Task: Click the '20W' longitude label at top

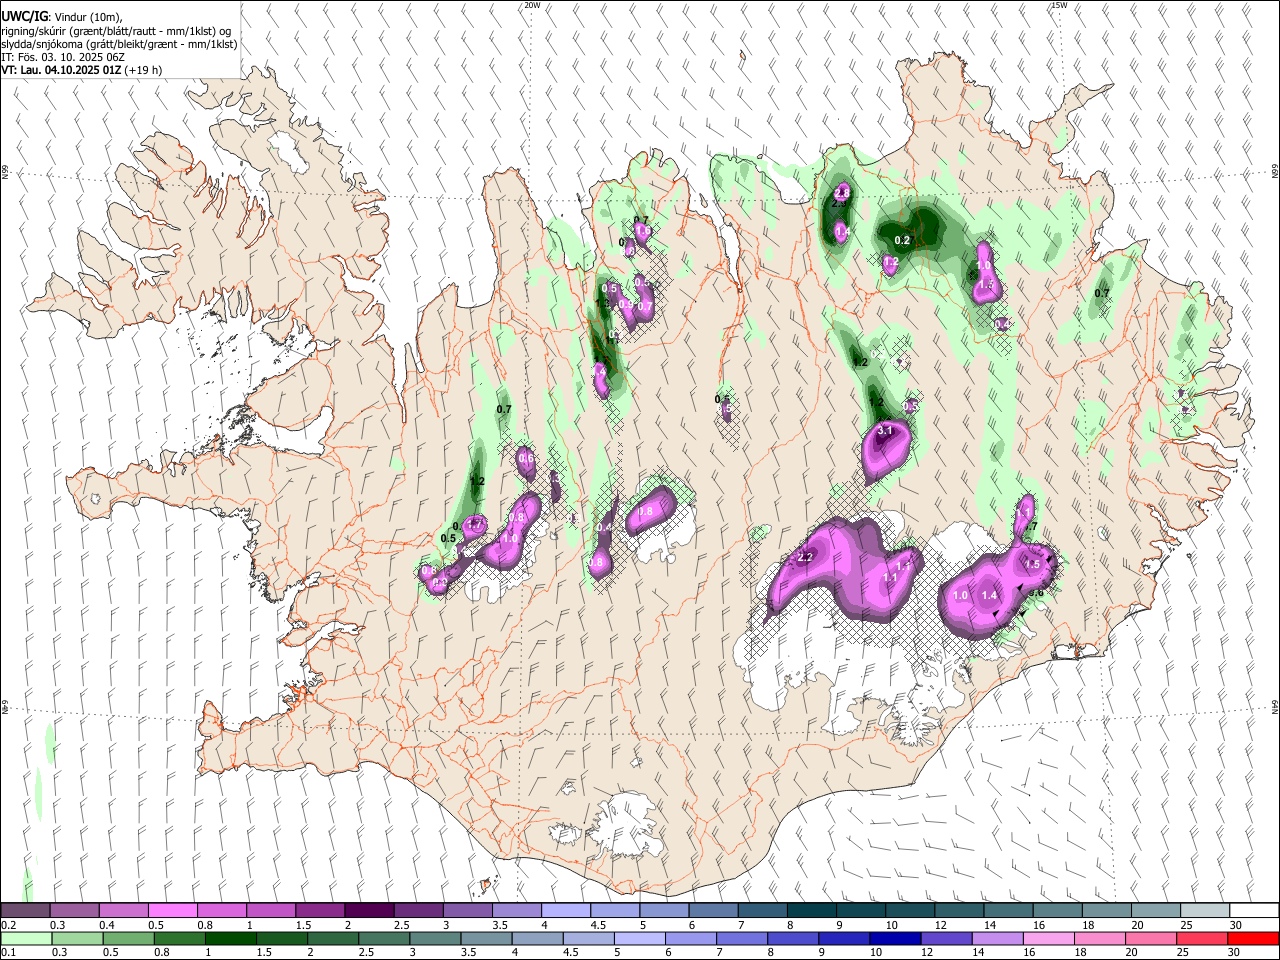Action: coord(532,5)
